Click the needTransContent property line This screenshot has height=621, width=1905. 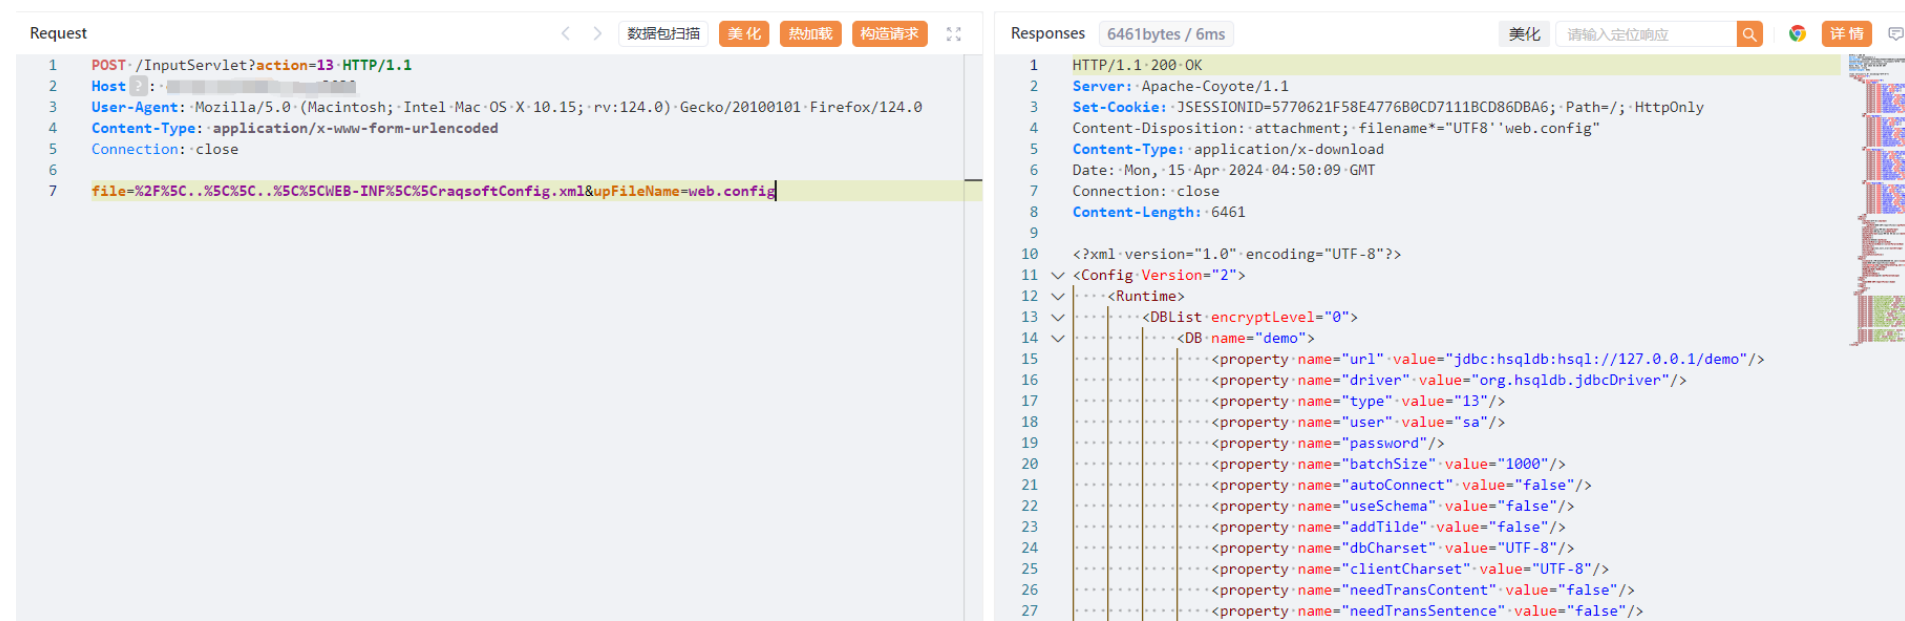point(1423,590)
